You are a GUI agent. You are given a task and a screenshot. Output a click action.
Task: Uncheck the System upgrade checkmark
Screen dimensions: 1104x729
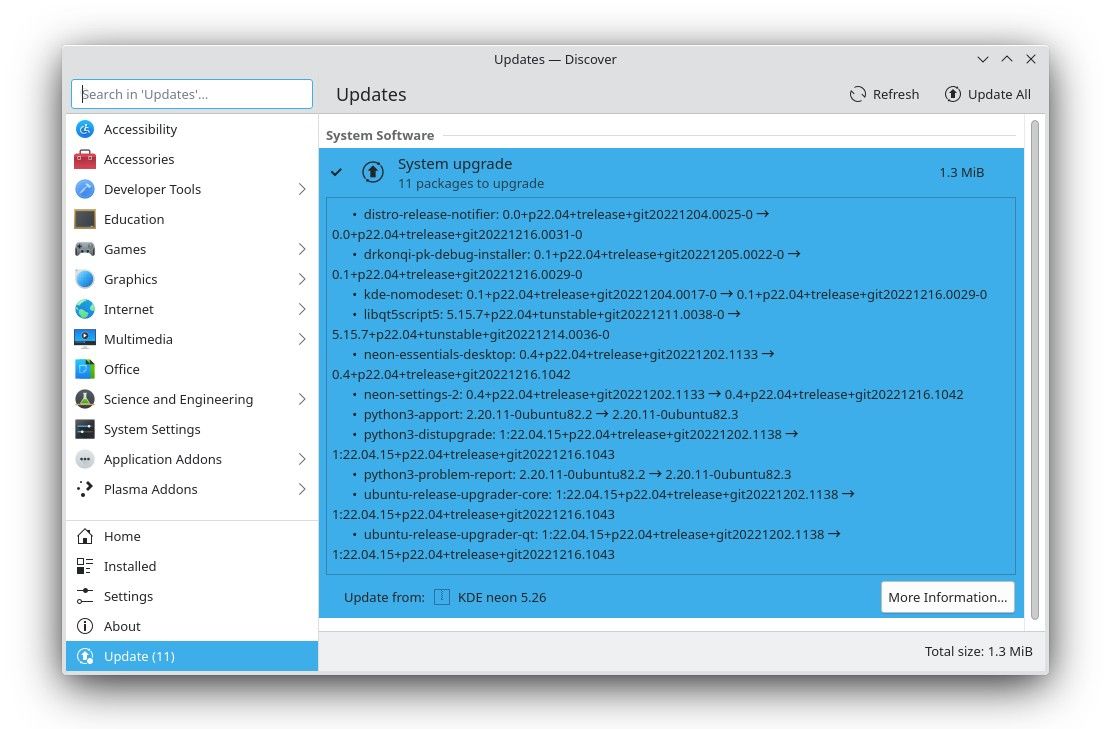(337, 172)
